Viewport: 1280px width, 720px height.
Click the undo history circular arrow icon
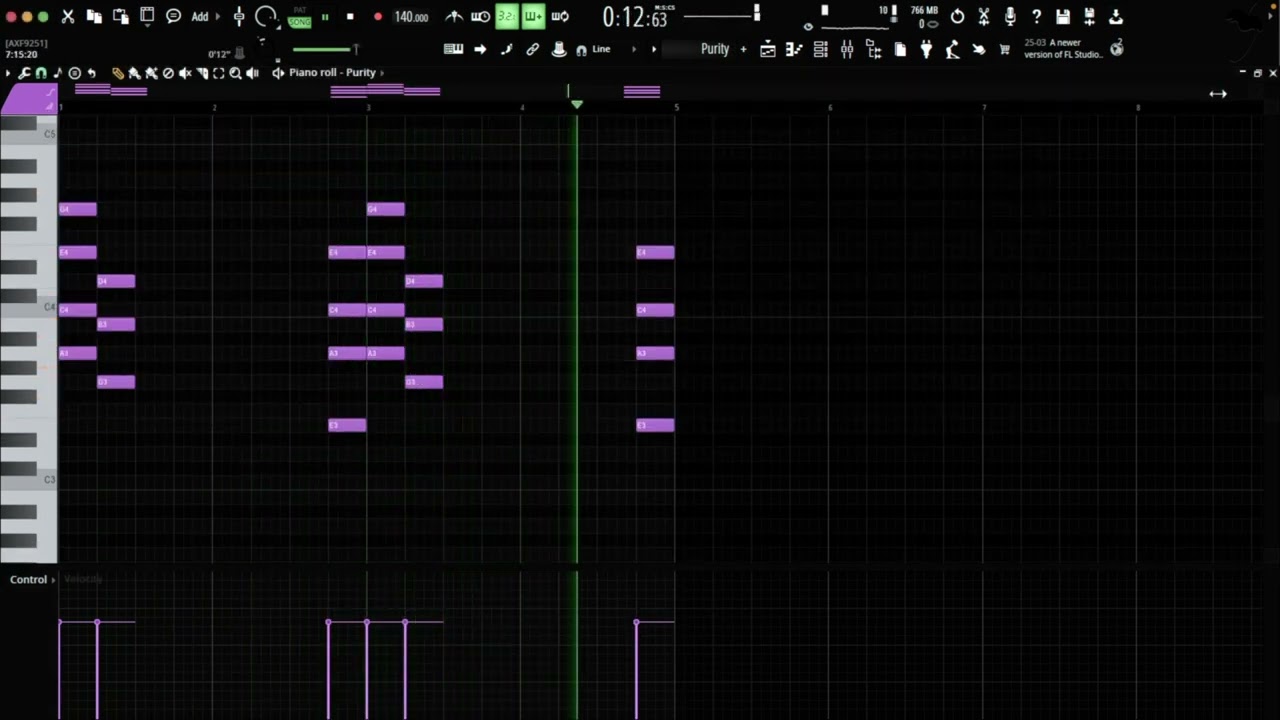tap(958, 17)
